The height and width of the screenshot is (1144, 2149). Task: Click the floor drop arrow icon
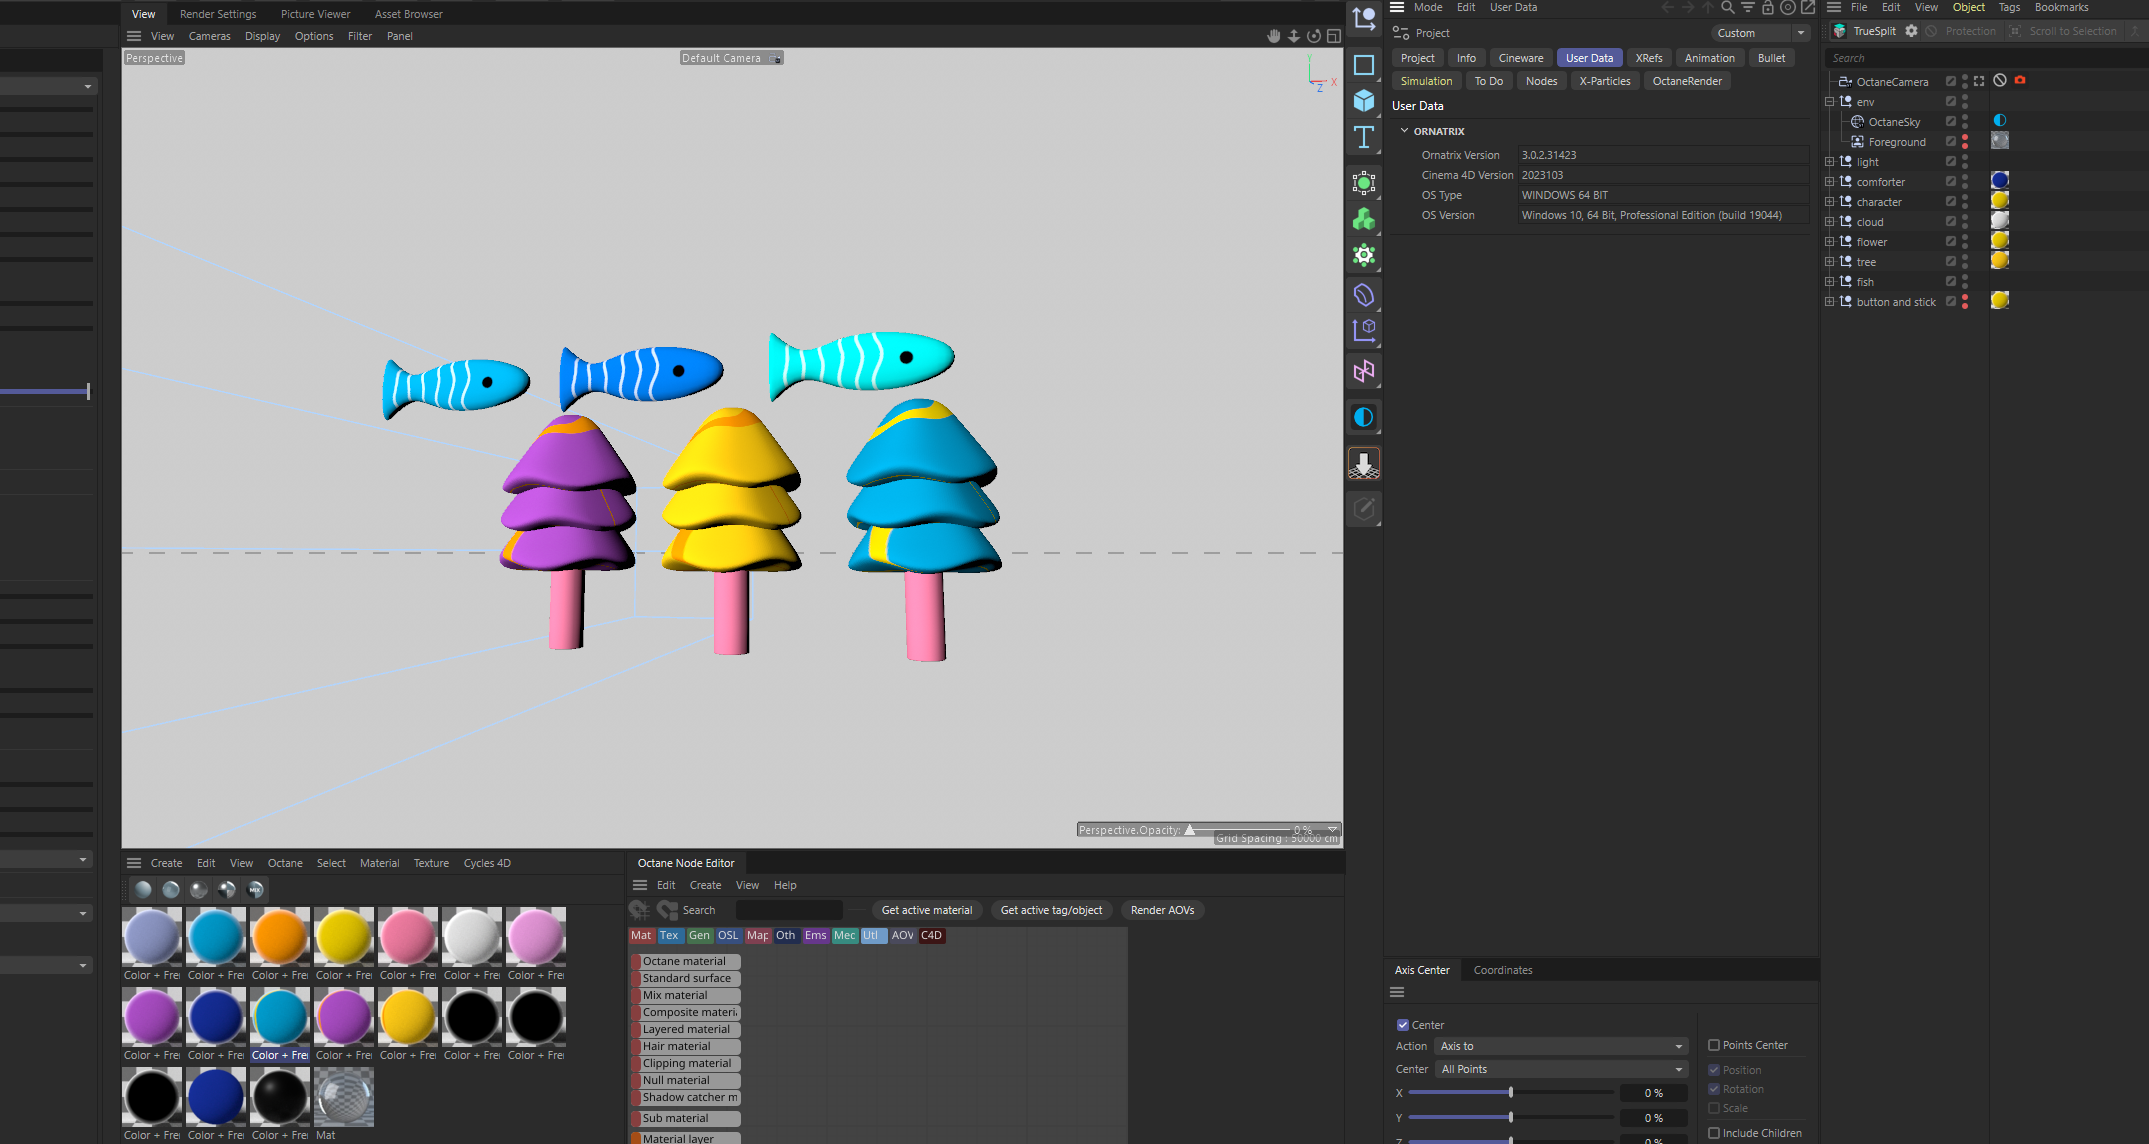1363,463
